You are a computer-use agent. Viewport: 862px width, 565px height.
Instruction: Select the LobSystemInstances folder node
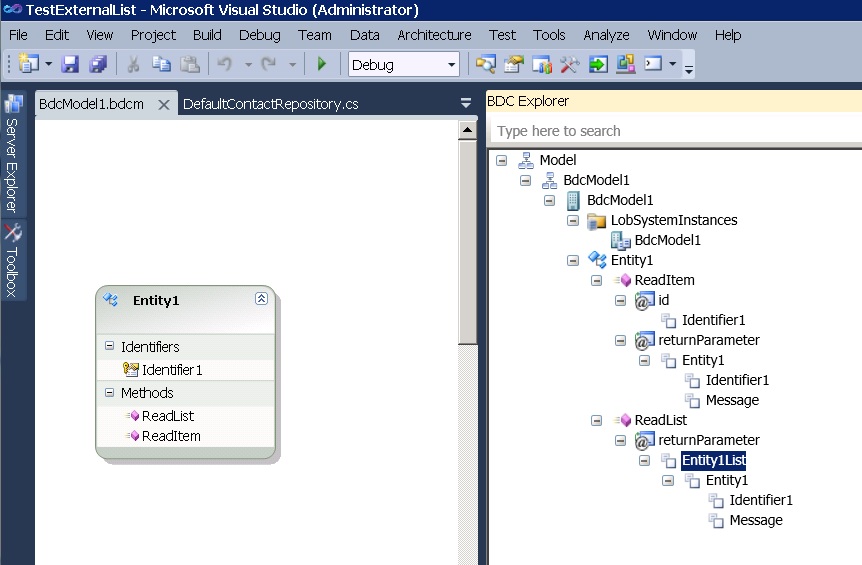(x=674, y=220)
